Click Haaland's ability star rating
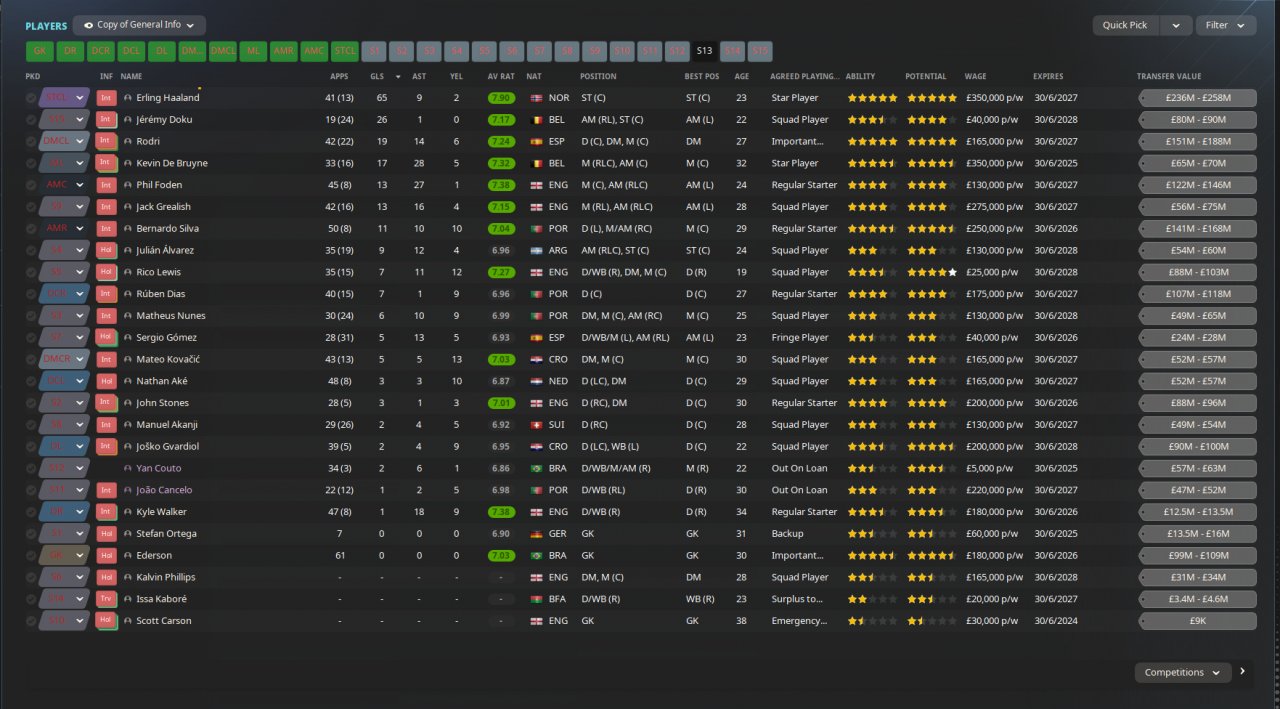Screen dimensions: 1280x709 (x=872, y=98)
